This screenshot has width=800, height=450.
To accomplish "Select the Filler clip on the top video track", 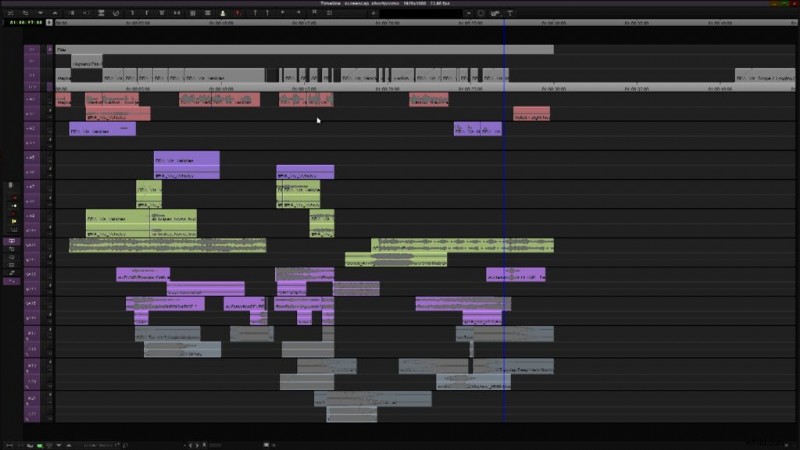I will pyautogui.click(x=304, y=49).
